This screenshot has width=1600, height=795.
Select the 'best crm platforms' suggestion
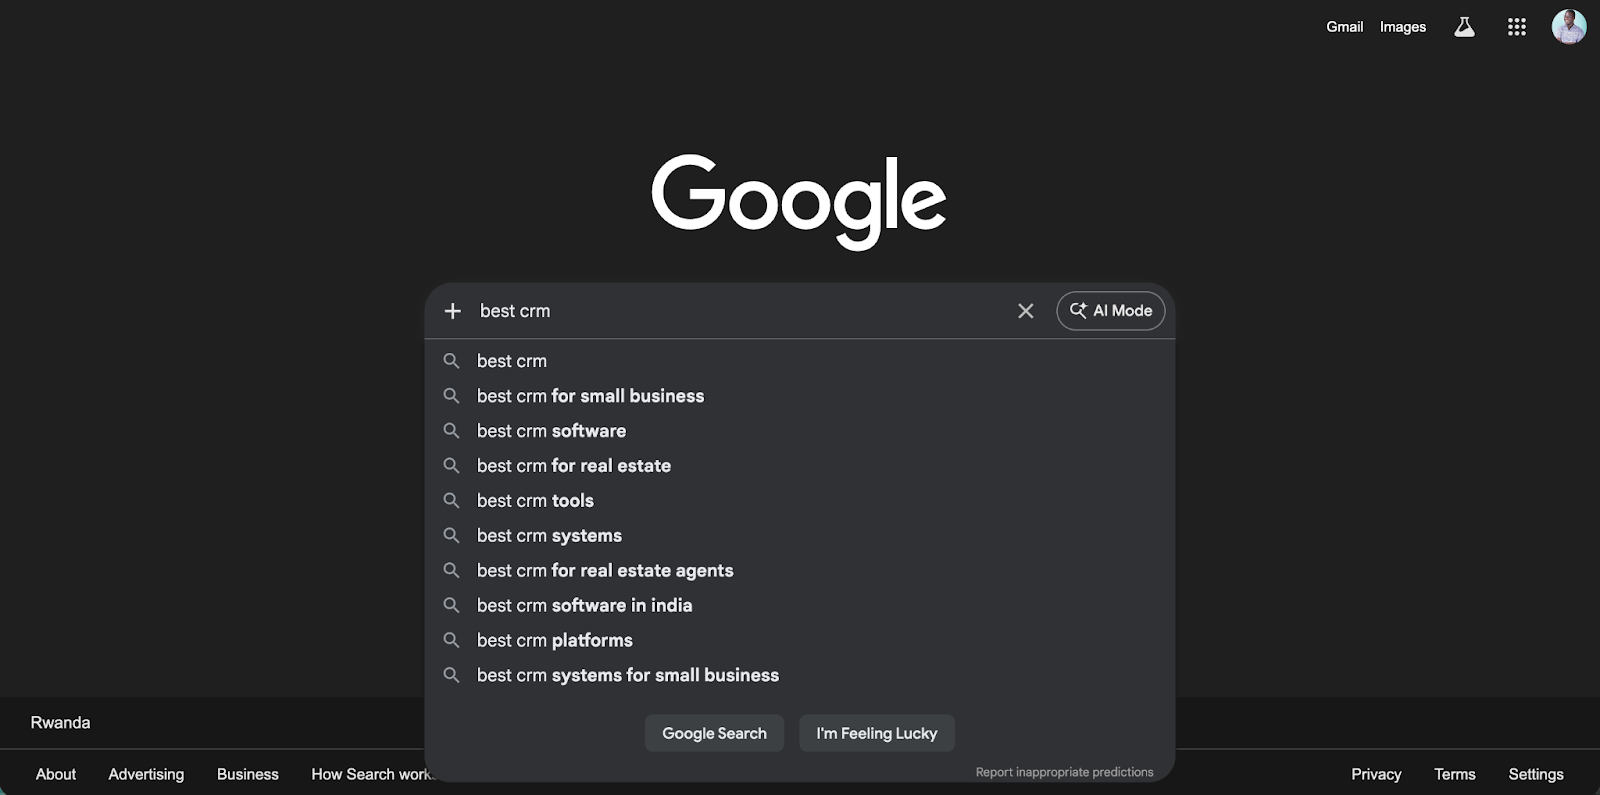(554, 639)
